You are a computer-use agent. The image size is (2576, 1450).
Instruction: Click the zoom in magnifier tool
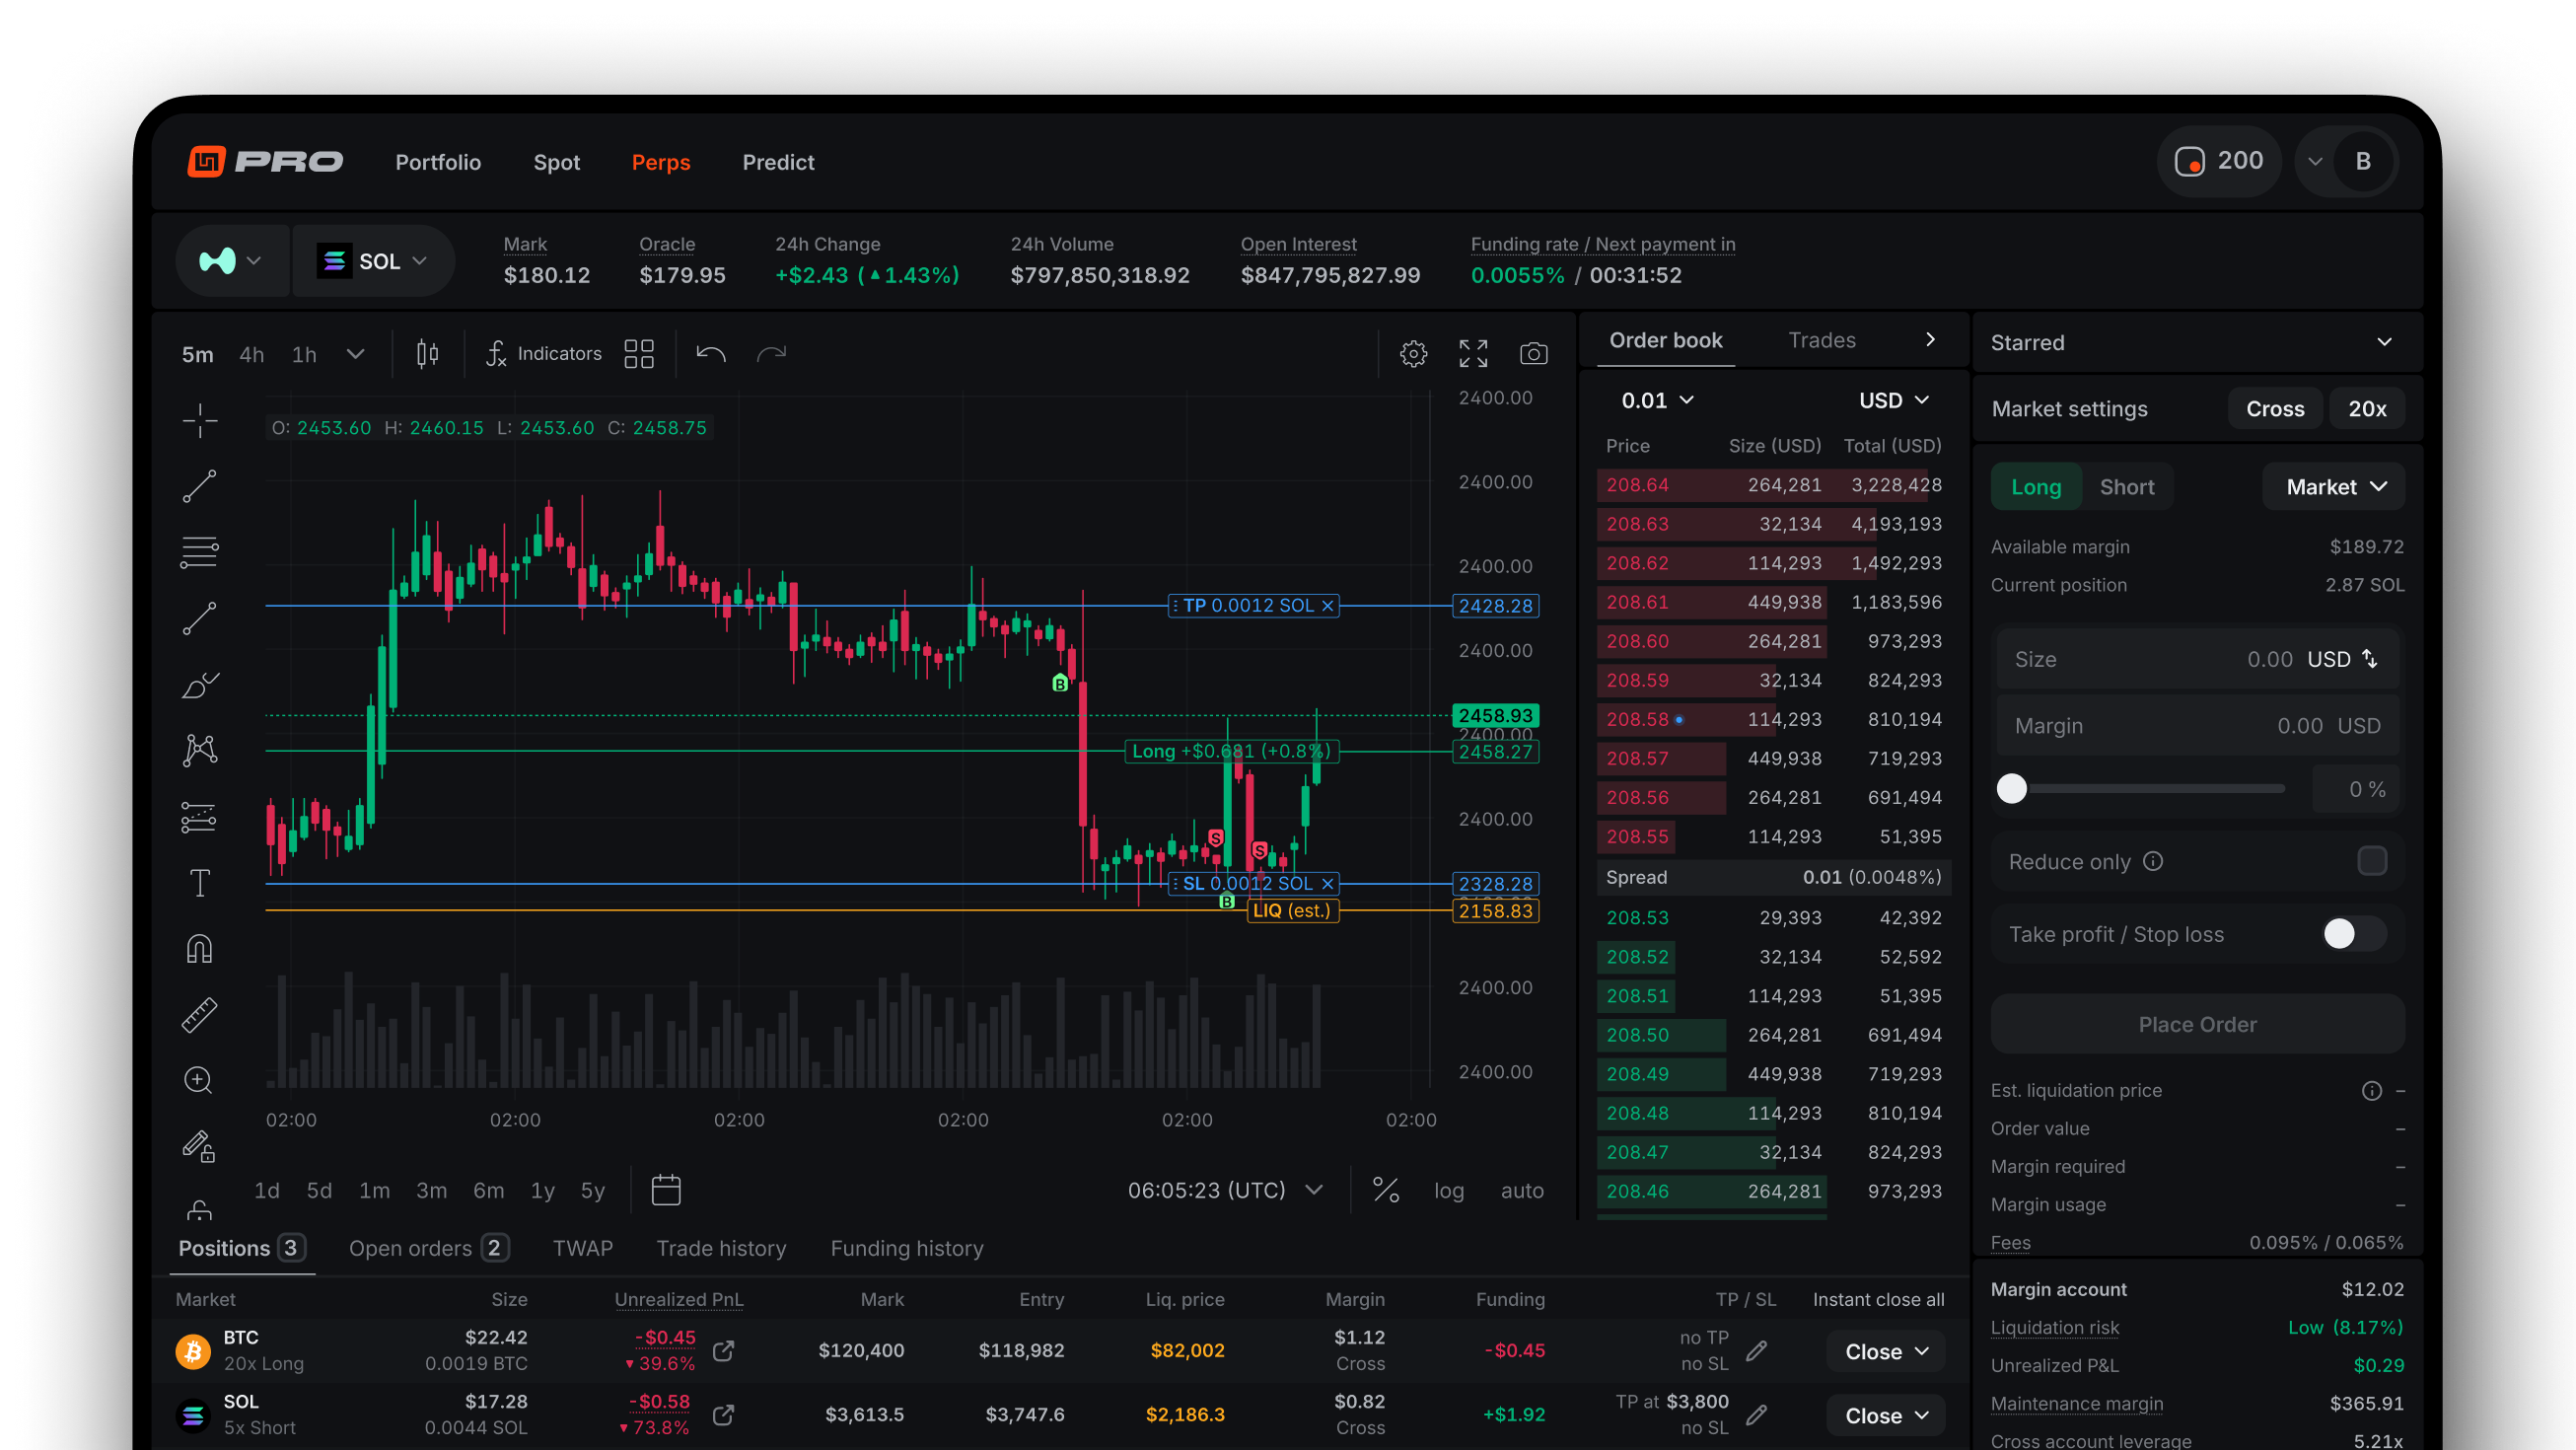[199, 1080]
